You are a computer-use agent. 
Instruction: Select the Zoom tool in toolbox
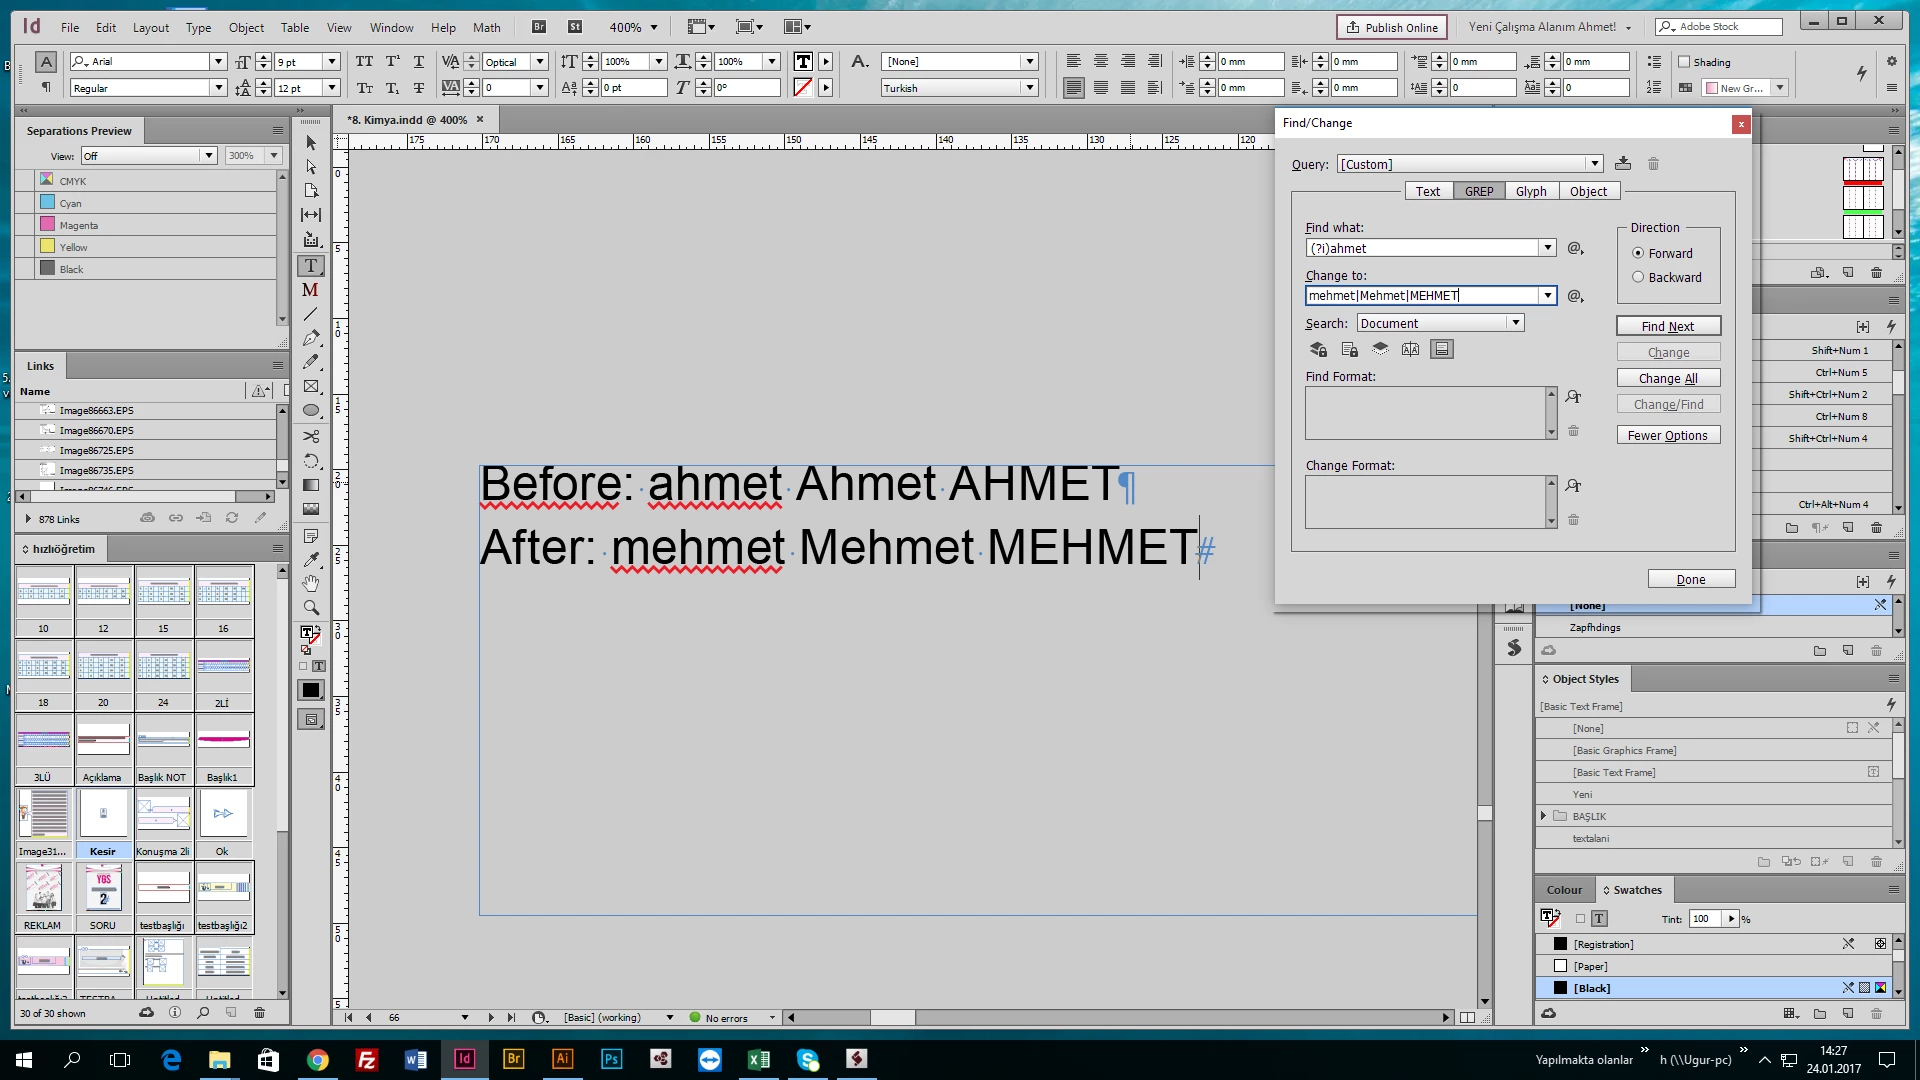pos(311,608)
